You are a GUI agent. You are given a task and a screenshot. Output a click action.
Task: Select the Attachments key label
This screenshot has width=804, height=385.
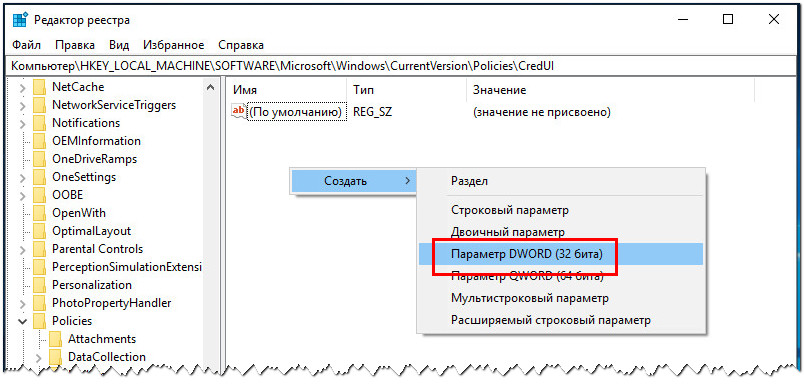(102, 339)
